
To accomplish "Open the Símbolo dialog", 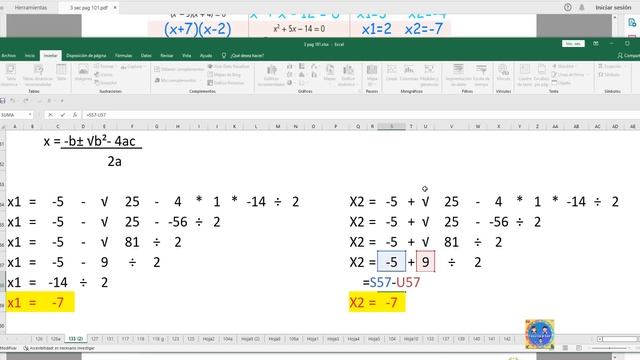I will point(609,75).
